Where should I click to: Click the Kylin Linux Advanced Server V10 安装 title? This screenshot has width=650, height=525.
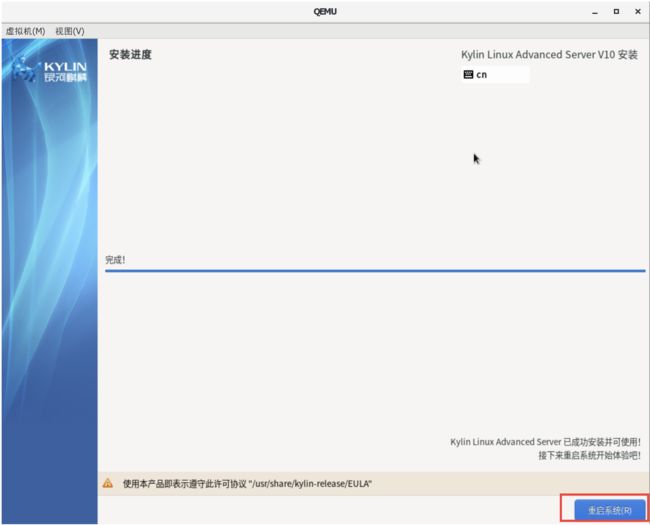pos(549,55)
